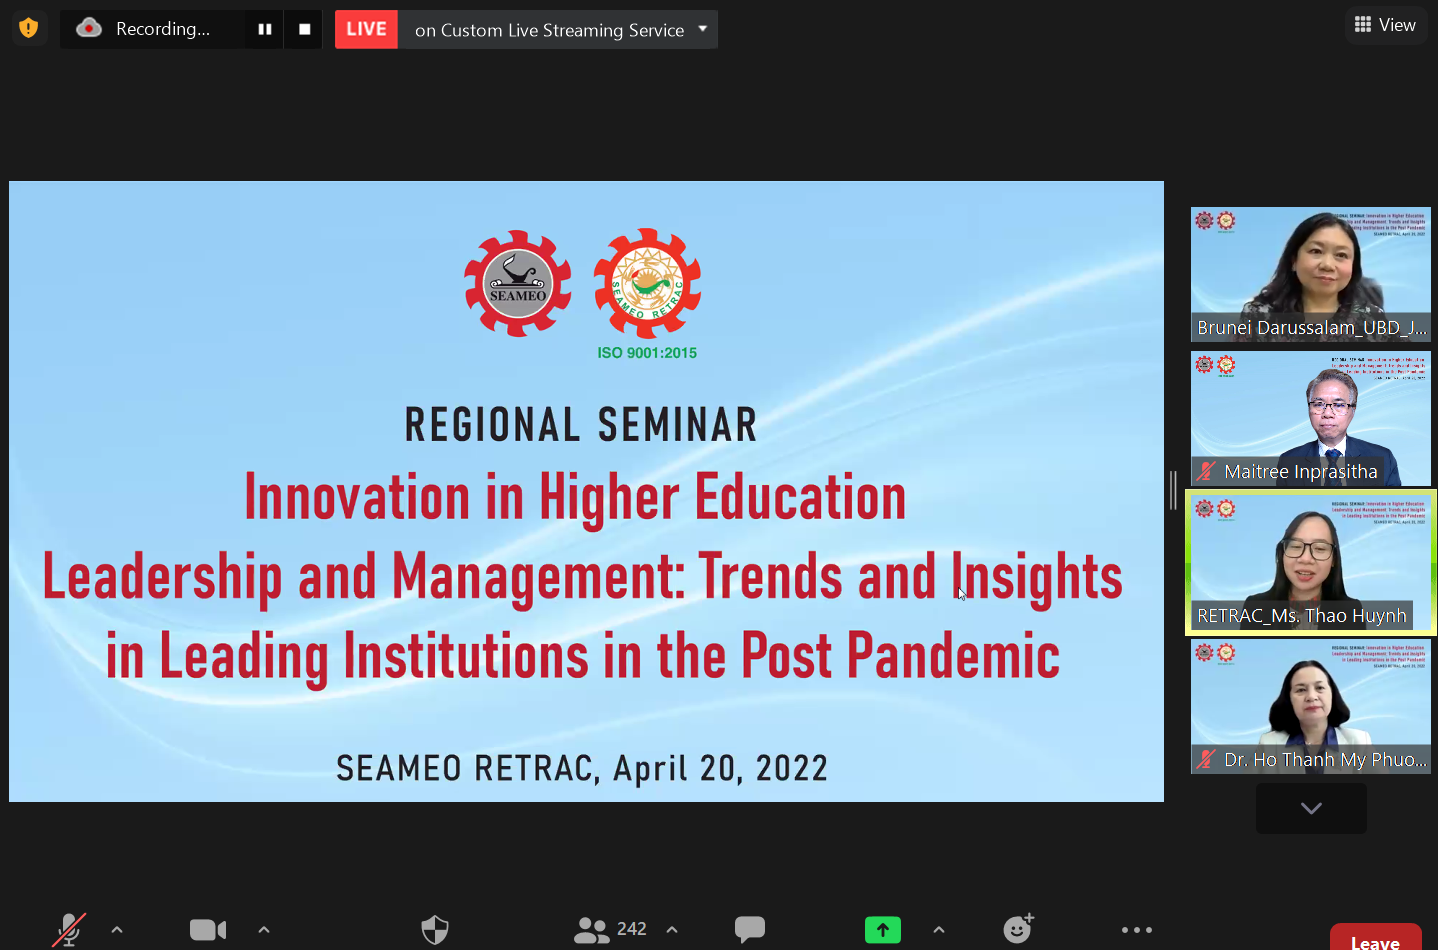
Task: Click the SEAMEO logo on the slide
Action: [518, 284]
